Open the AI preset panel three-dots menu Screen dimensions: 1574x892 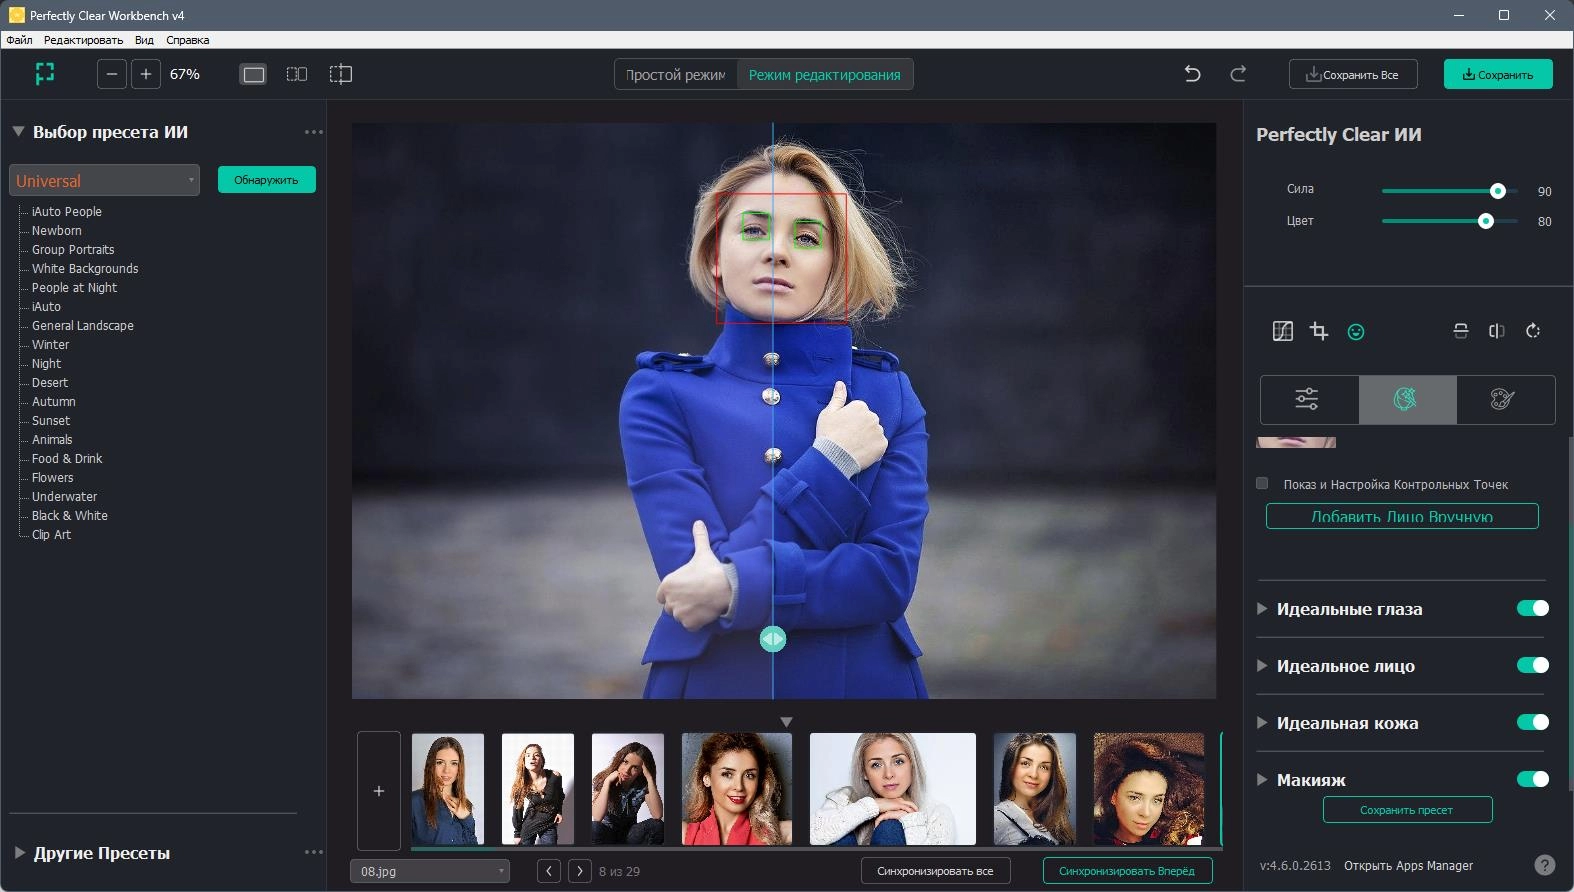(314, 132)
